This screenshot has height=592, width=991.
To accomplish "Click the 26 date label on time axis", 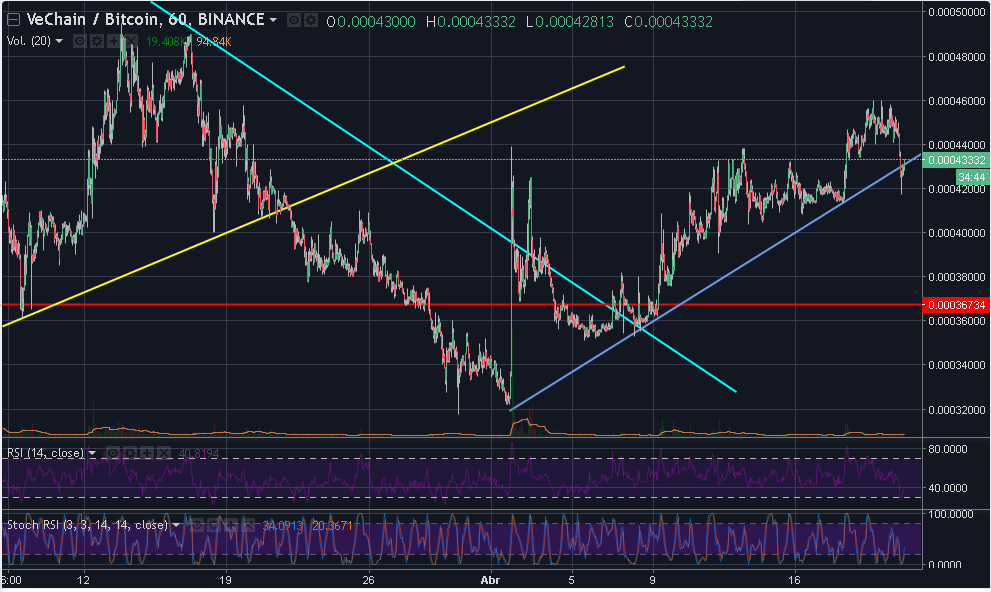I will coord(368,580).
